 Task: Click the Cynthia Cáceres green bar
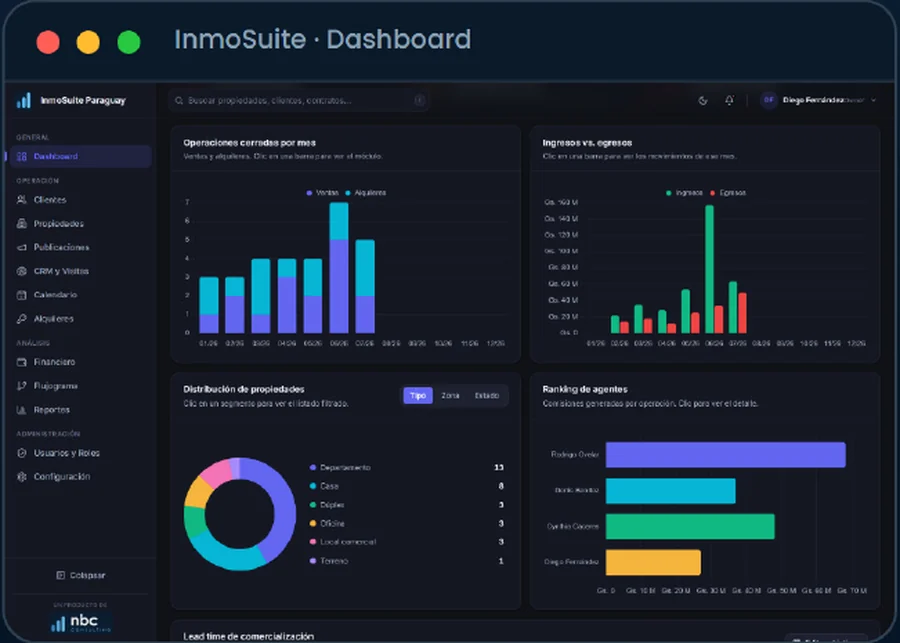pyautogui.click(x=690, y=526)
